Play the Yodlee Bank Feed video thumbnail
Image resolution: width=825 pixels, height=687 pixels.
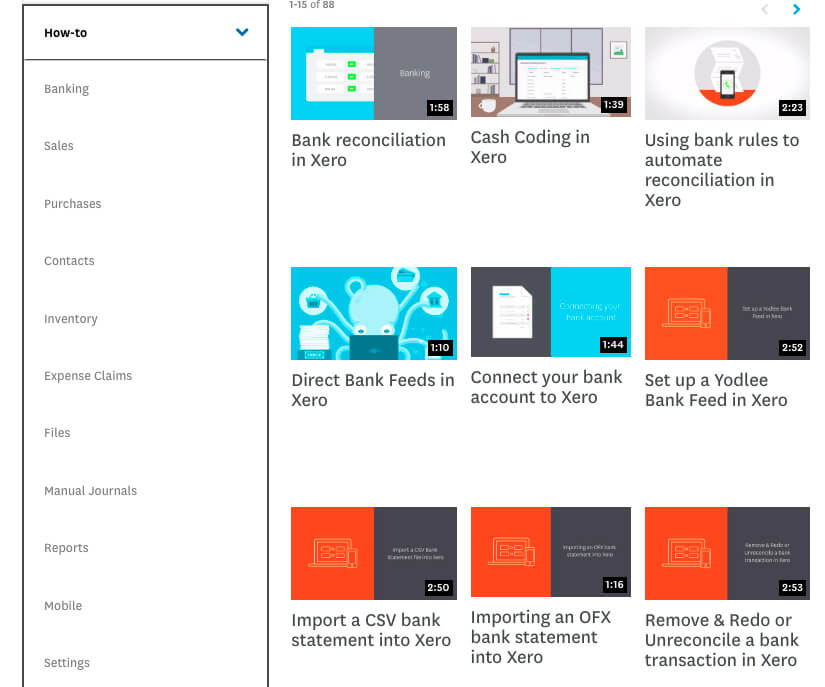coord(727,313)
